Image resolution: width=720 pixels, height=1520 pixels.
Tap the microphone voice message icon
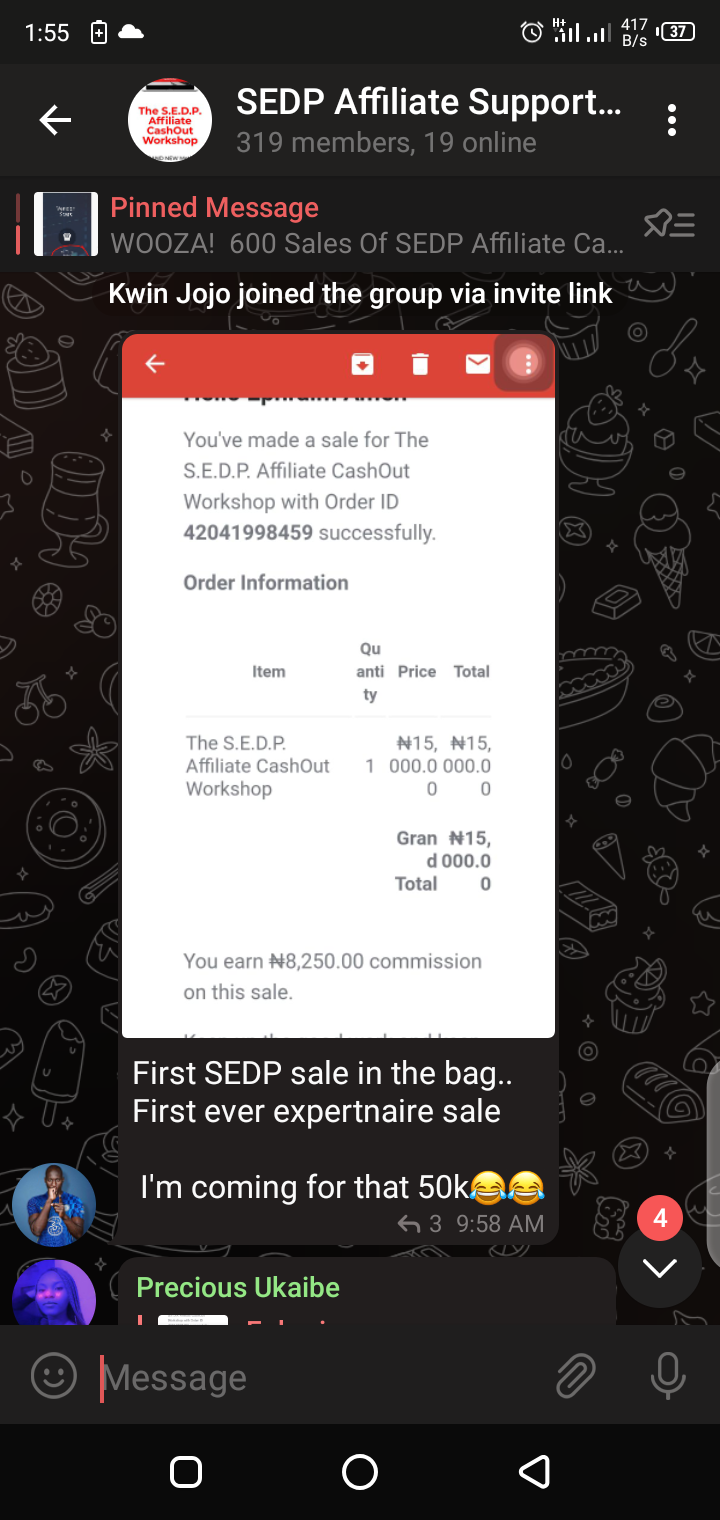click(668, 1376)
